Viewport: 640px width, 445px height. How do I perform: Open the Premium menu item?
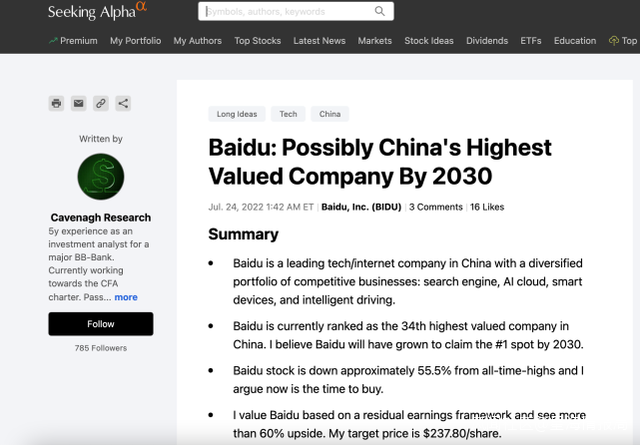point(79,41)
